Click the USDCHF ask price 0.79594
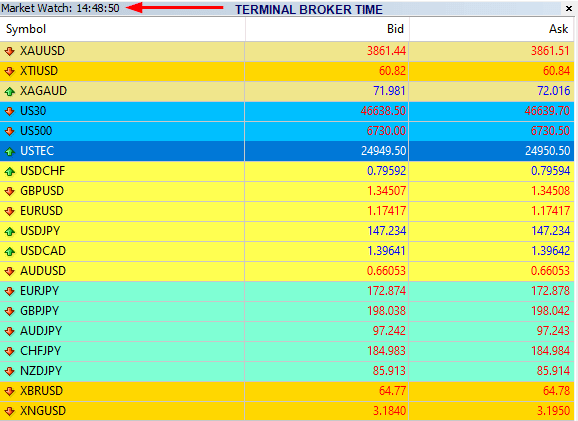 (550, 171)
